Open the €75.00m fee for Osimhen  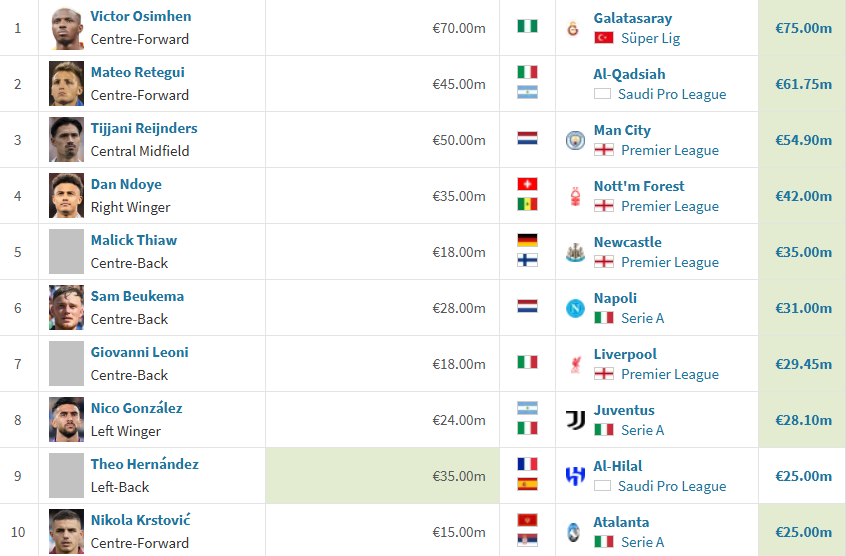pyautogui.click(x=803, y=29)
